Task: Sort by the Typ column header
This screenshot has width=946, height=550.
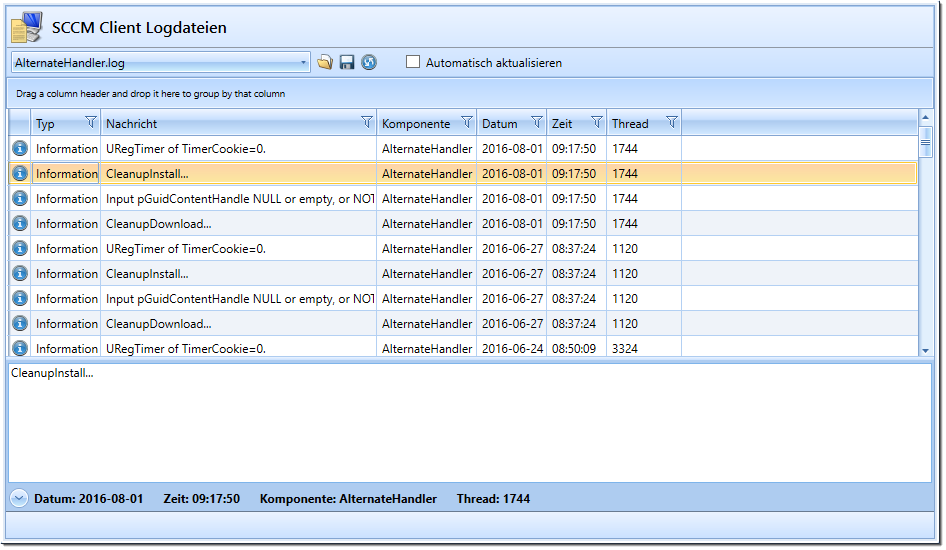Action: point(45,124)
